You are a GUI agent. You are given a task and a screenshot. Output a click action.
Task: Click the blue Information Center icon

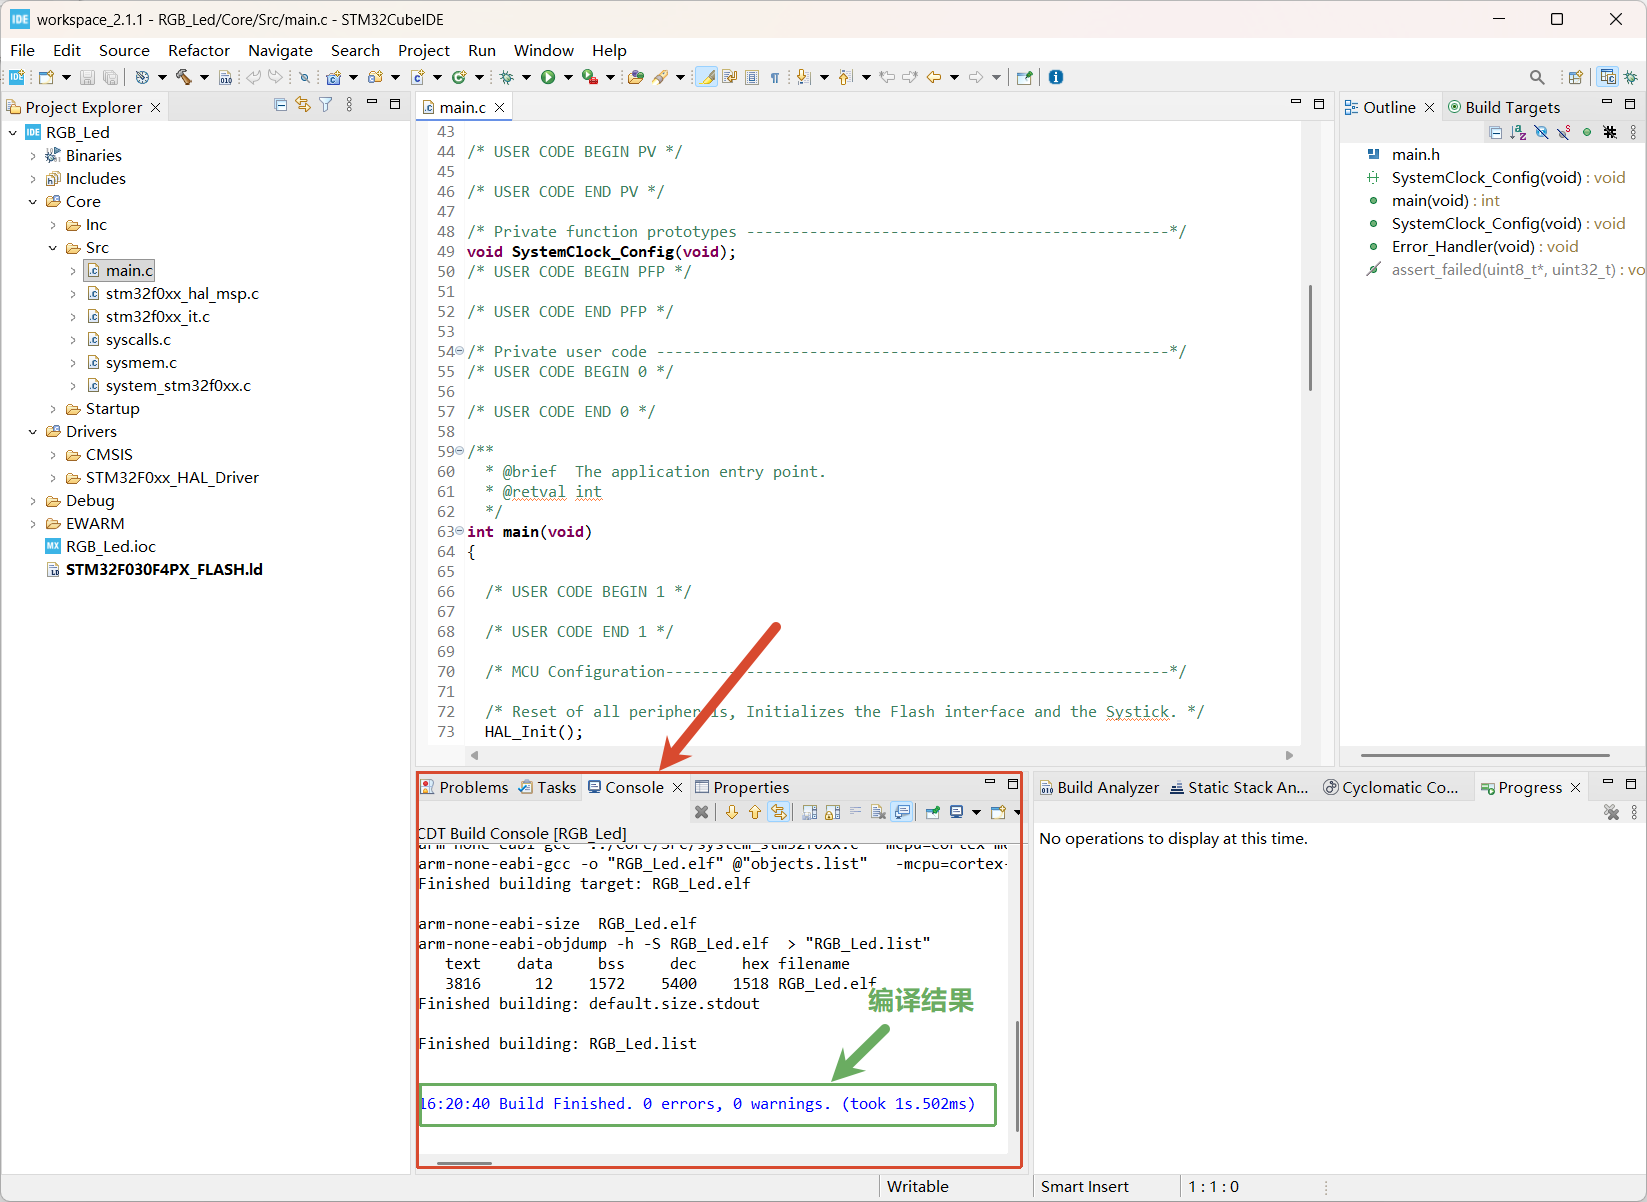(1056, 77)
